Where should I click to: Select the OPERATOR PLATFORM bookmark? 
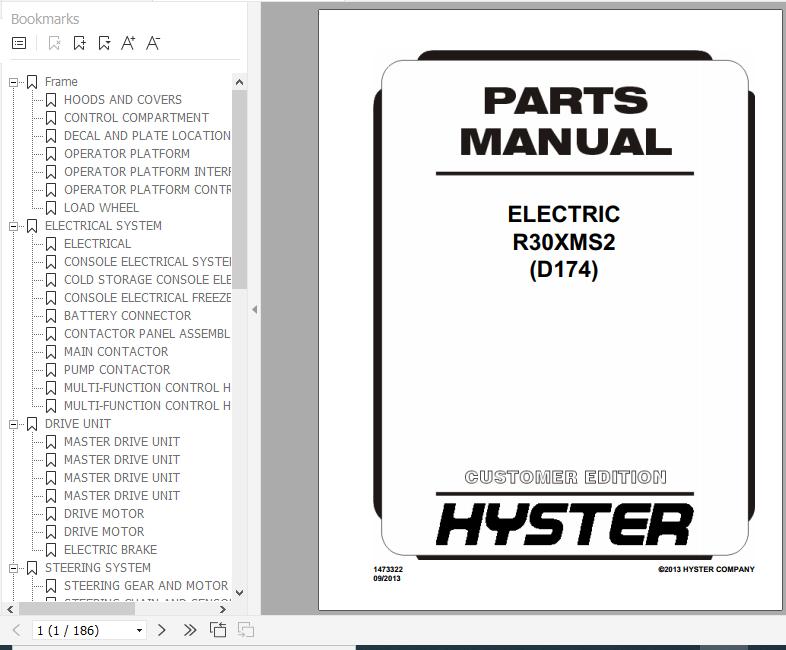127,154
